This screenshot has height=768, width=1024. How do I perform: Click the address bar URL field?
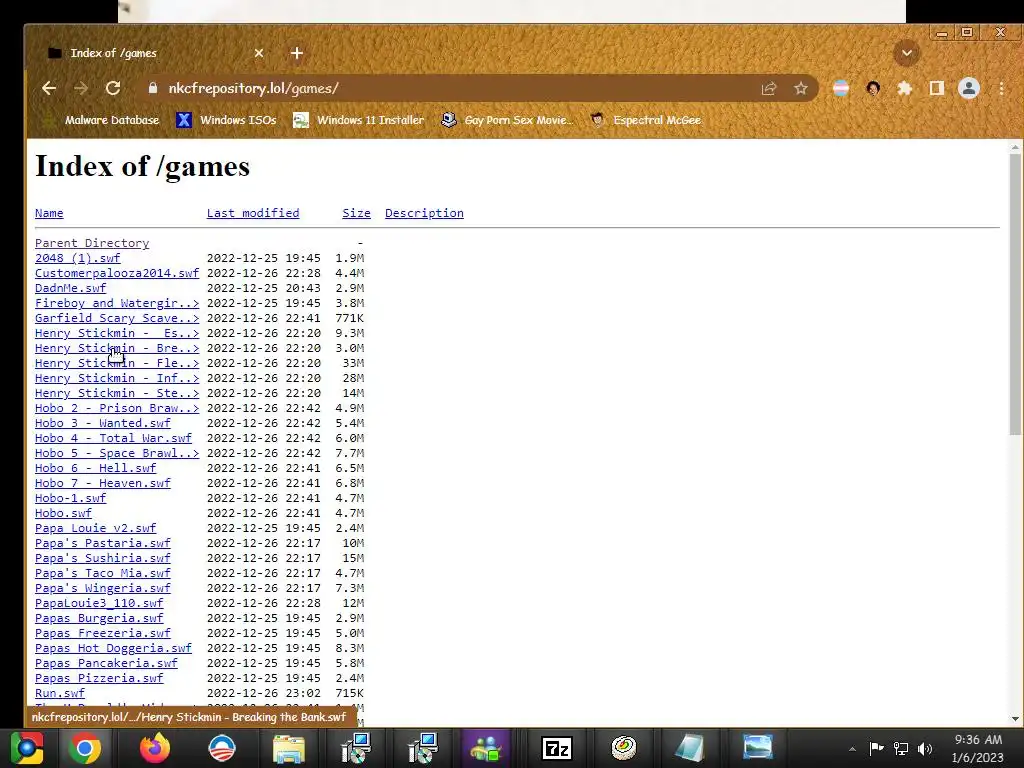coord(451,88)
